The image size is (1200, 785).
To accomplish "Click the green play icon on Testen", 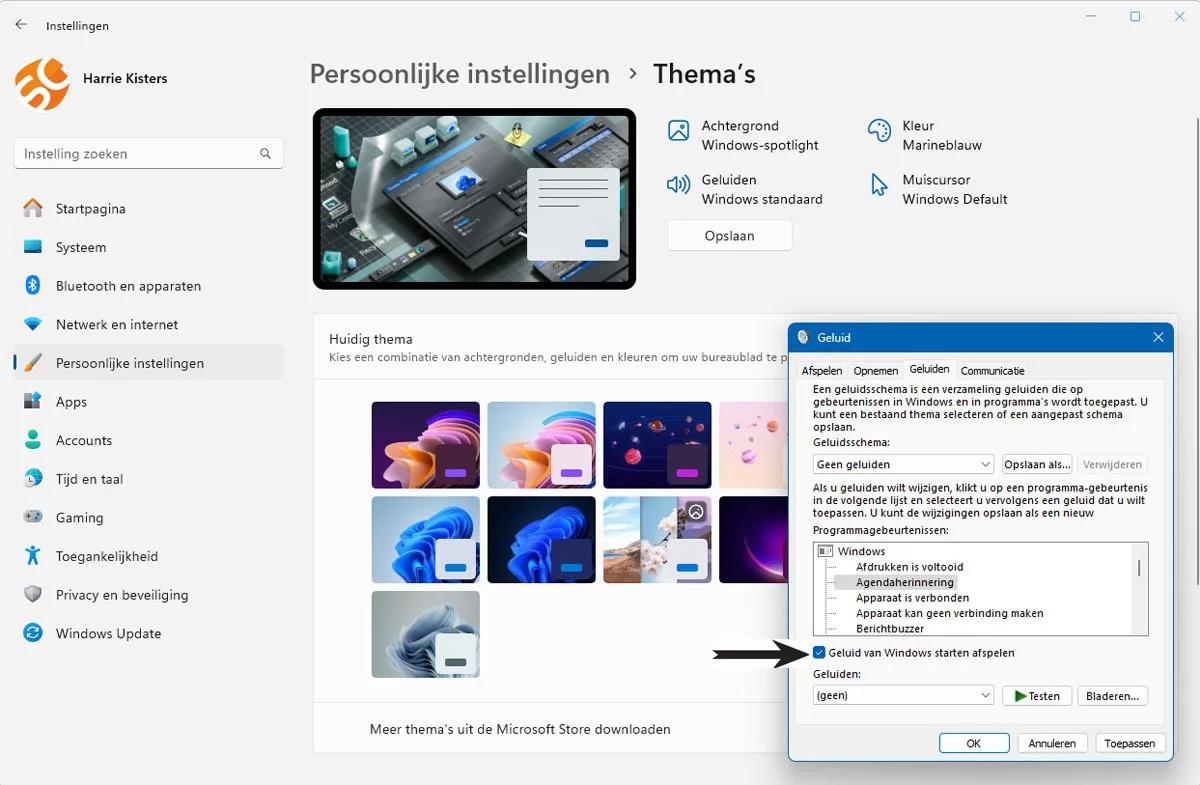I will (1020, 696).
